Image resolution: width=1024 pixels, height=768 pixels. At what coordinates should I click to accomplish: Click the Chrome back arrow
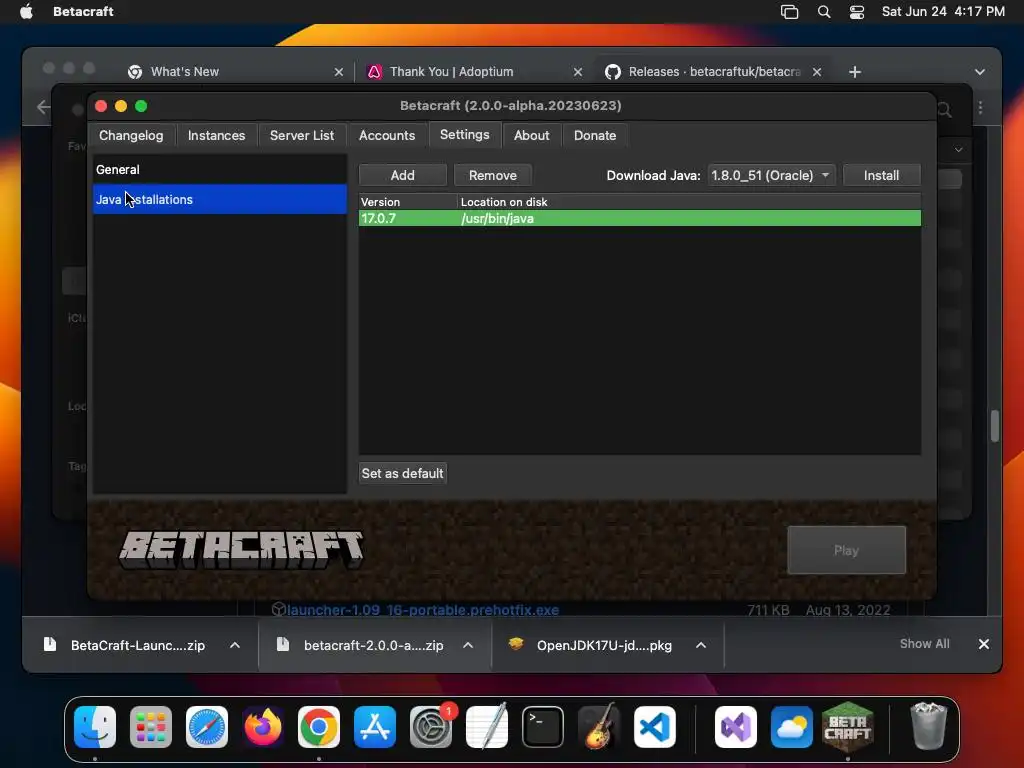(43, 107)
